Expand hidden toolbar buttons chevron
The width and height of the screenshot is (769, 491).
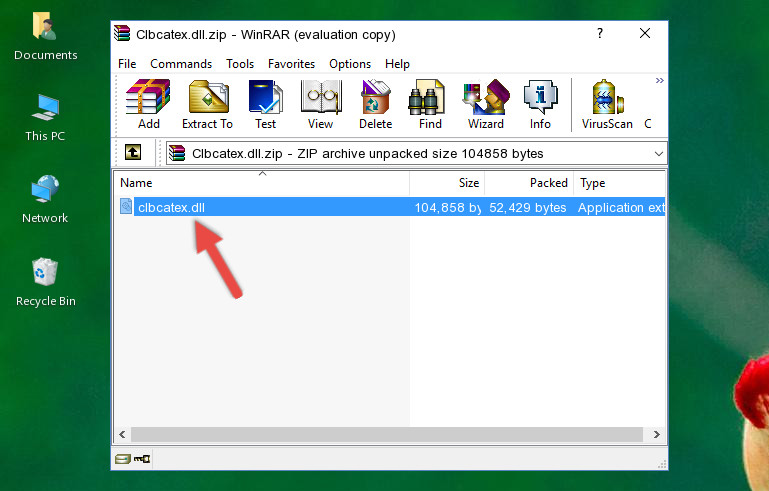click(x=660, y=80)
